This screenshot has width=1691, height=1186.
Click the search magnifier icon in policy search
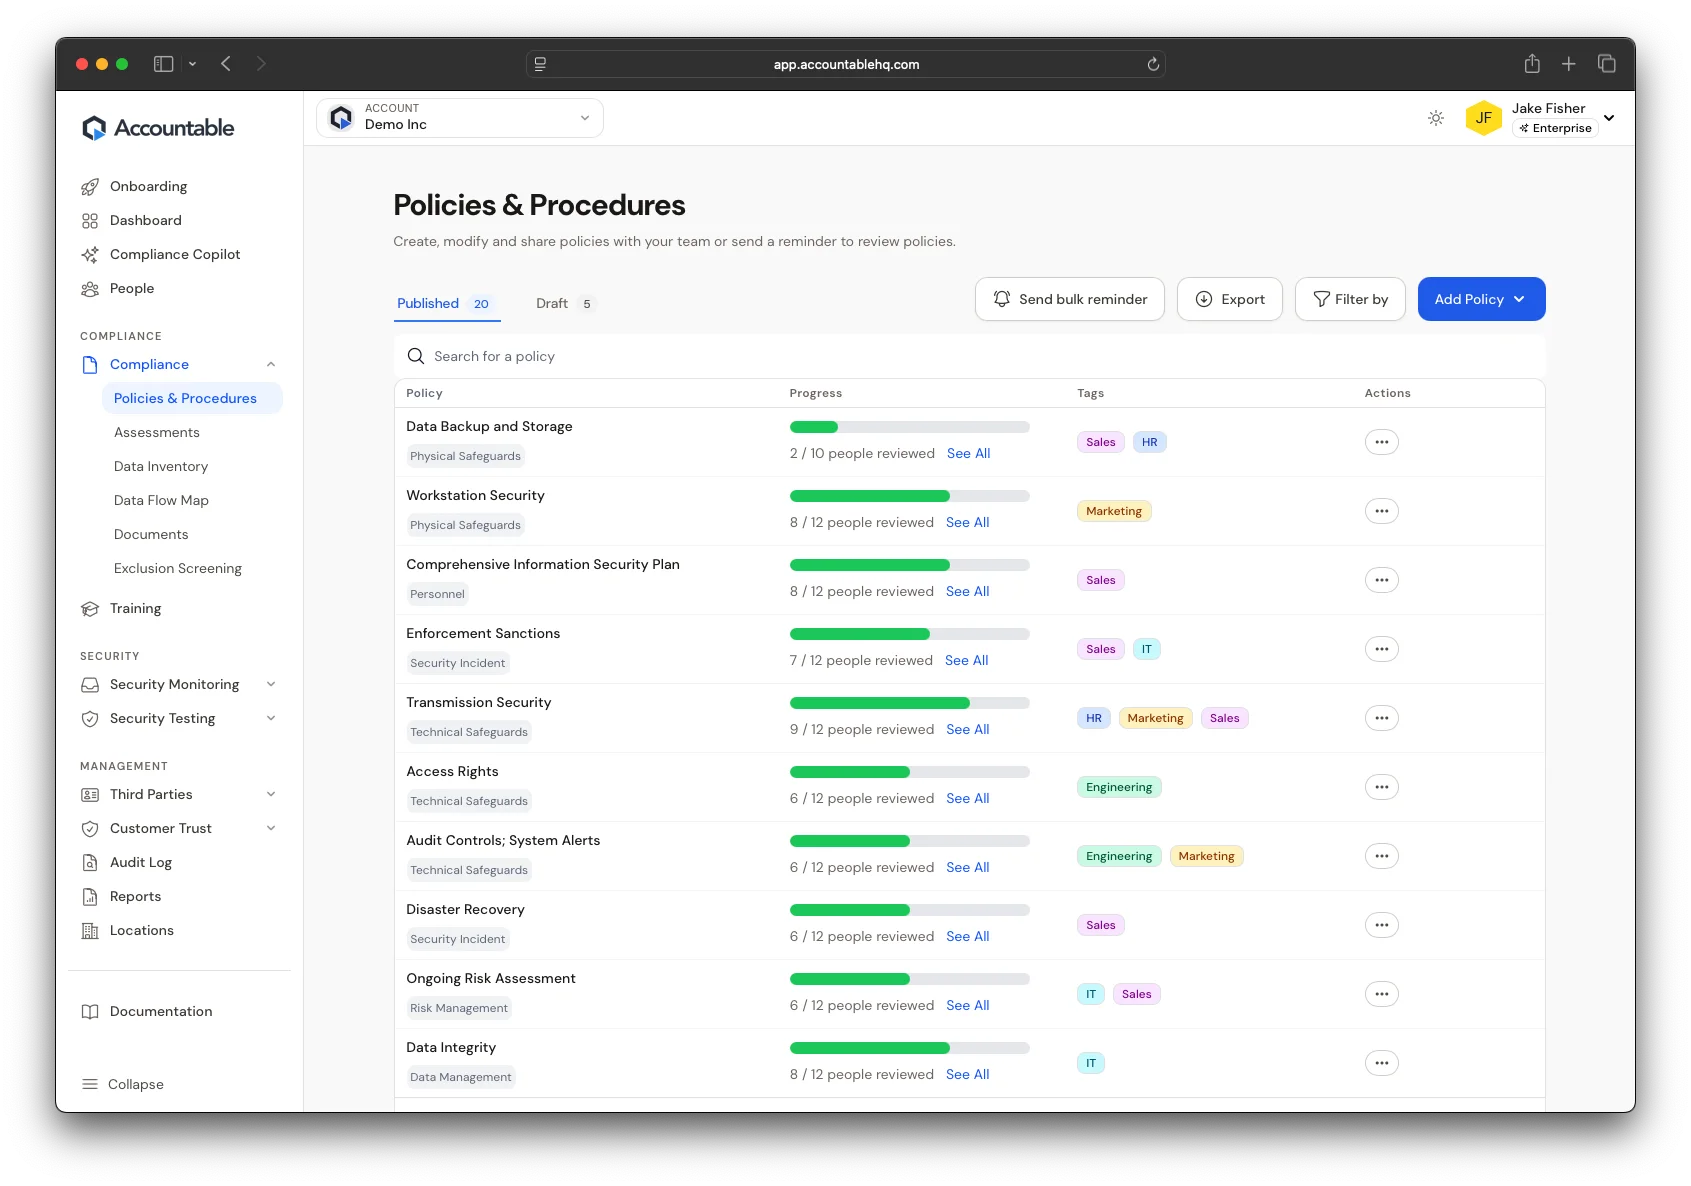pyautogui.click(x=416, y=356)
